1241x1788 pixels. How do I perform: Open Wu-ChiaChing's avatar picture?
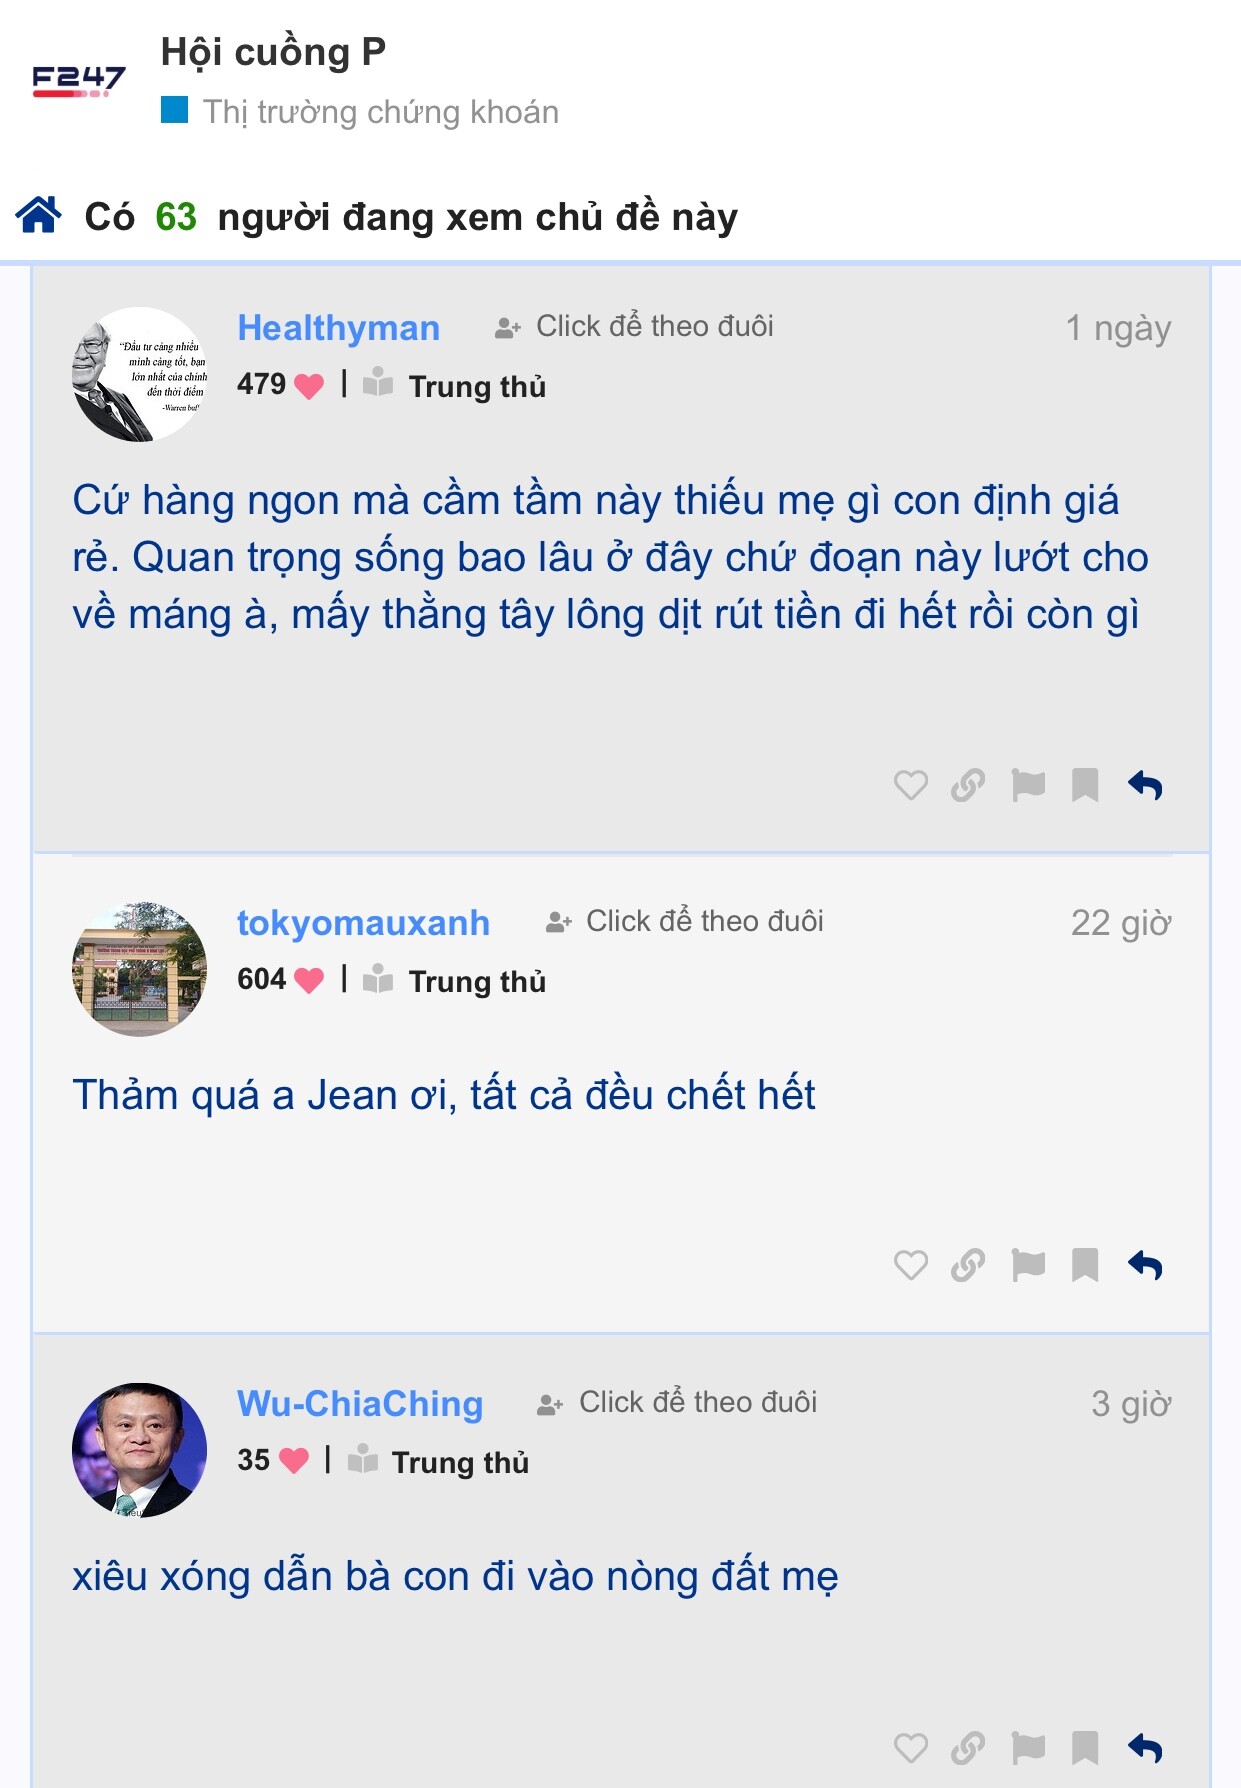[139, 1450]
